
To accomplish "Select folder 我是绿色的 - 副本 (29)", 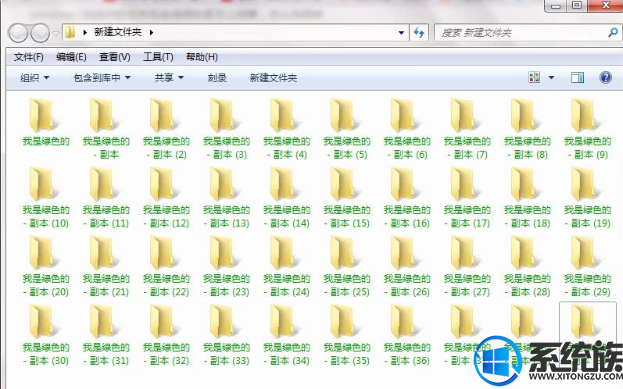I will tap(588, 266).
